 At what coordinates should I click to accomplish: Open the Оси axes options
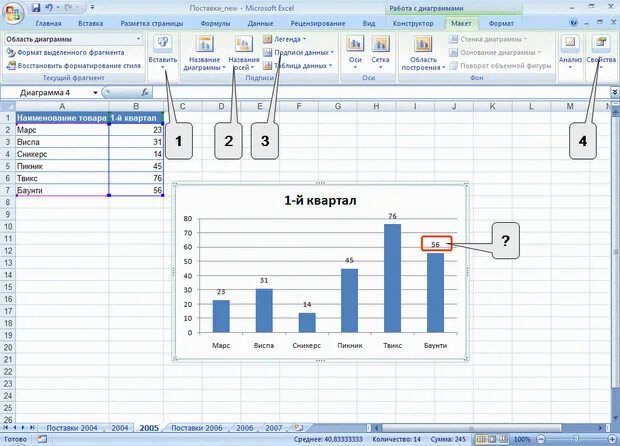pyautogui.click(x=355, y=52)
